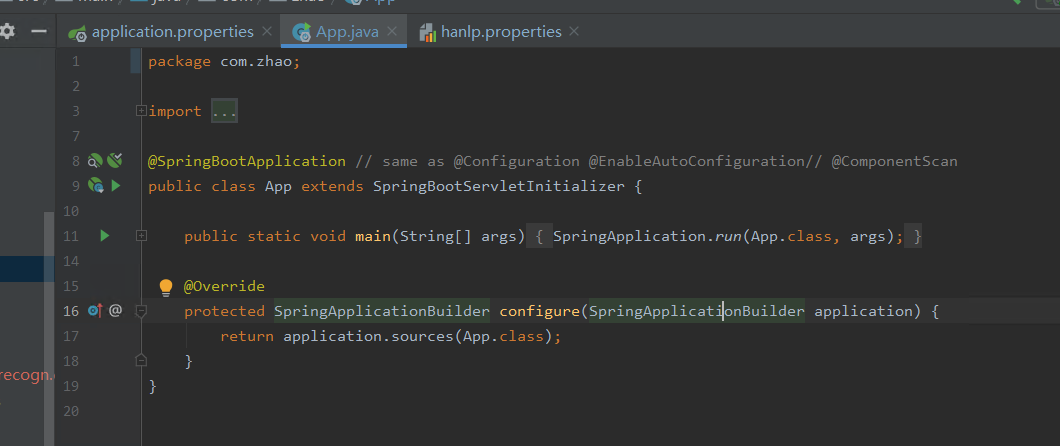Click the collapsed import ellipsis placeholder

[x=224, y=111]
